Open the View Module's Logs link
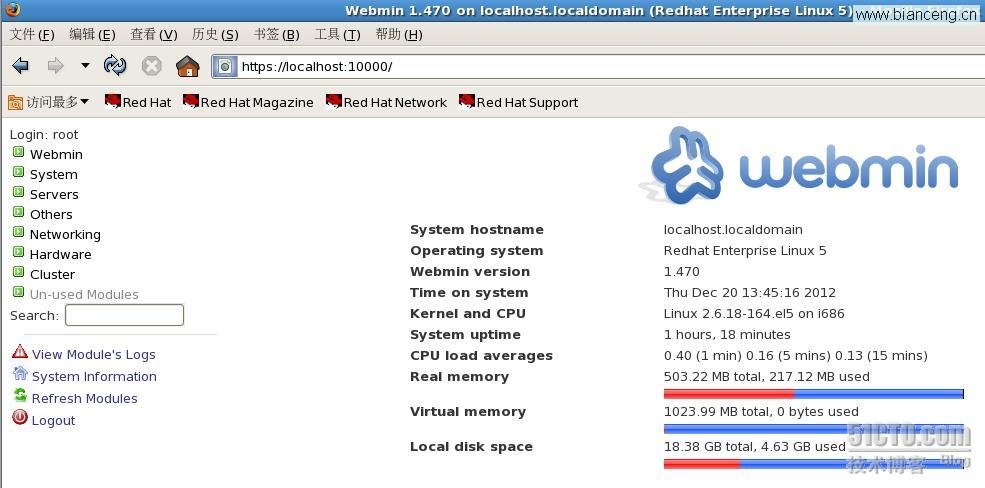Image resolution: width=985 pixels, height=488 pixels. coord(94,355)
